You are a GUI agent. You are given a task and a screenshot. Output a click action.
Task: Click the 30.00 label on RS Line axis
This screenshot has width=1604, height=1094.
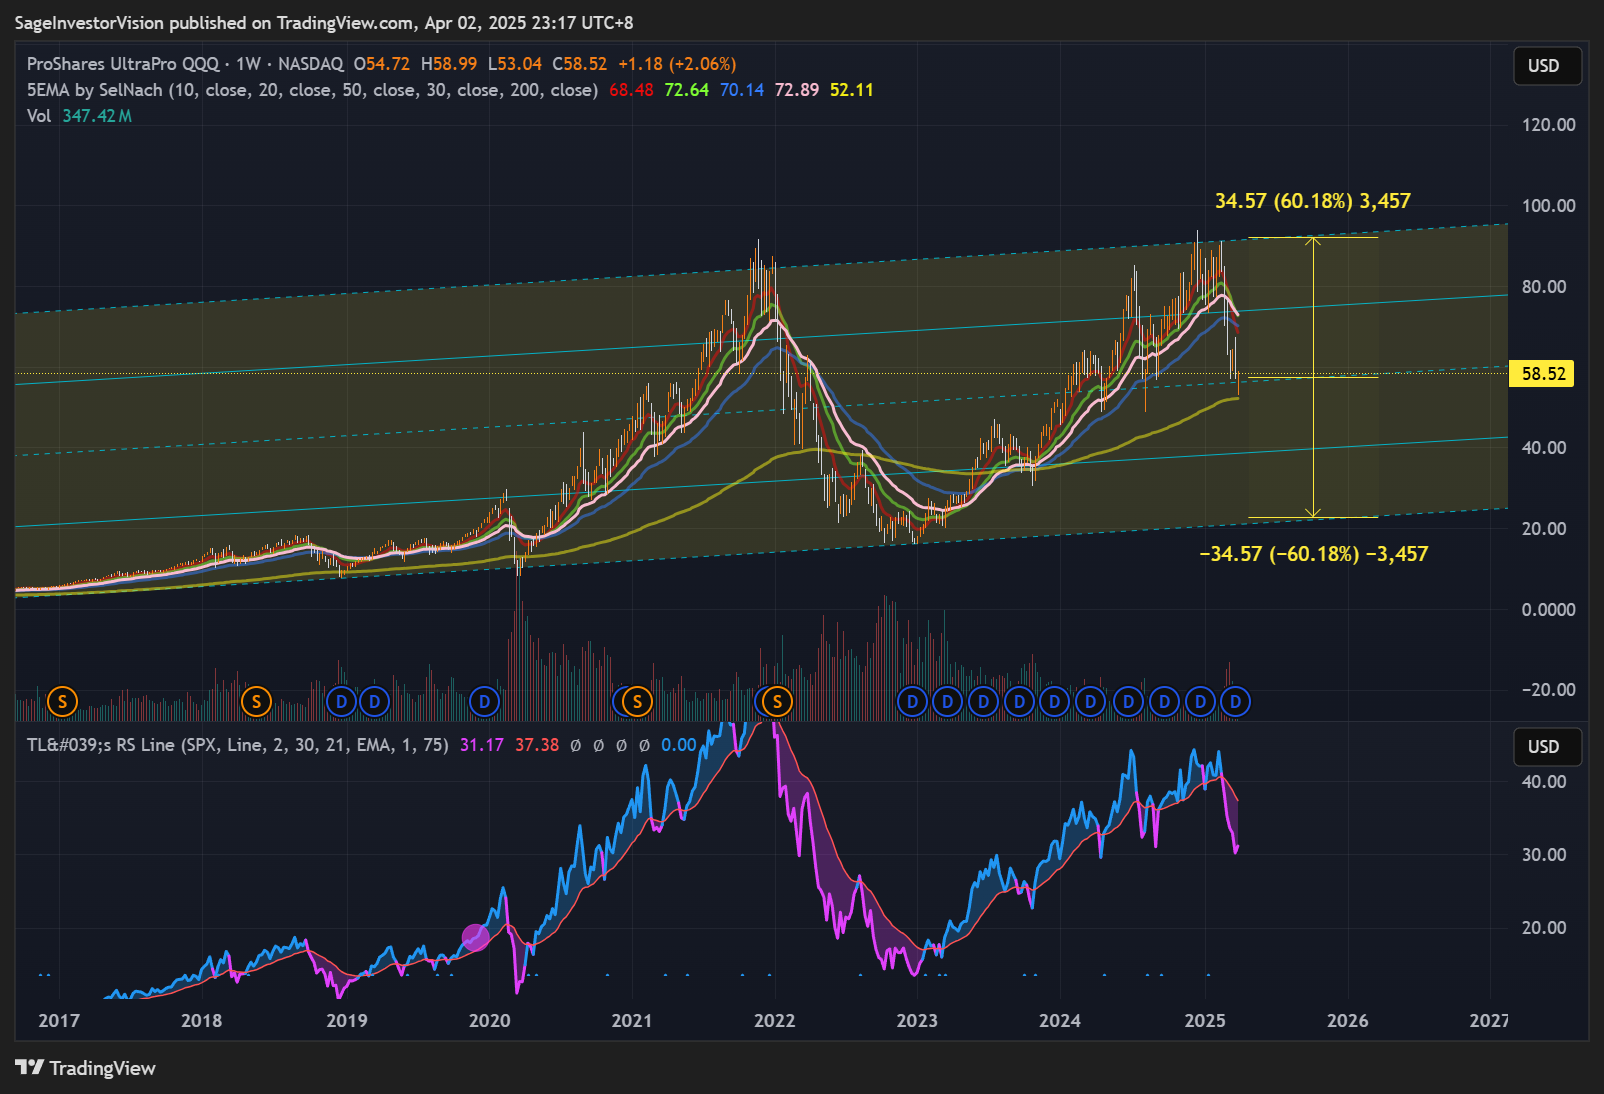coord(1544,855)
